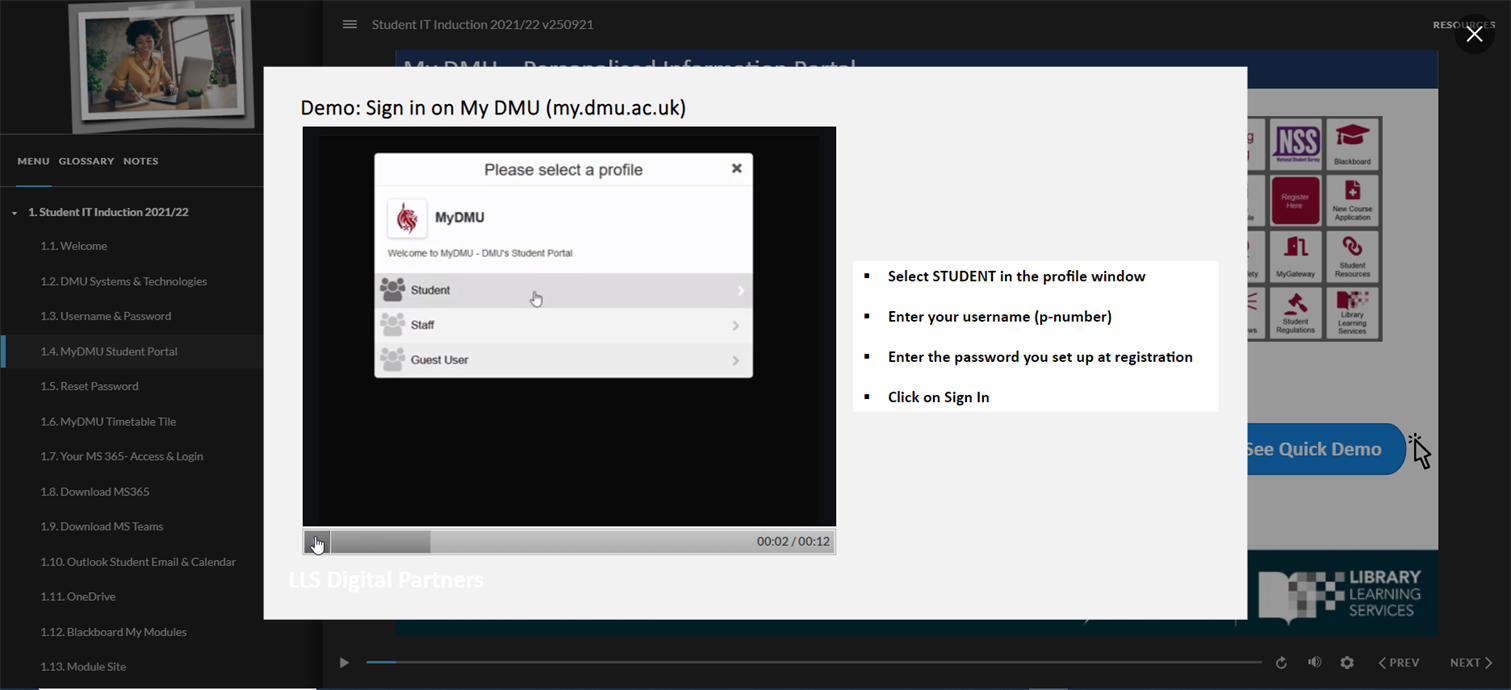Collapse the Student IT Induction 2021/22 section
Screen dimensions: 1511x690
click(x=15, y=213)
